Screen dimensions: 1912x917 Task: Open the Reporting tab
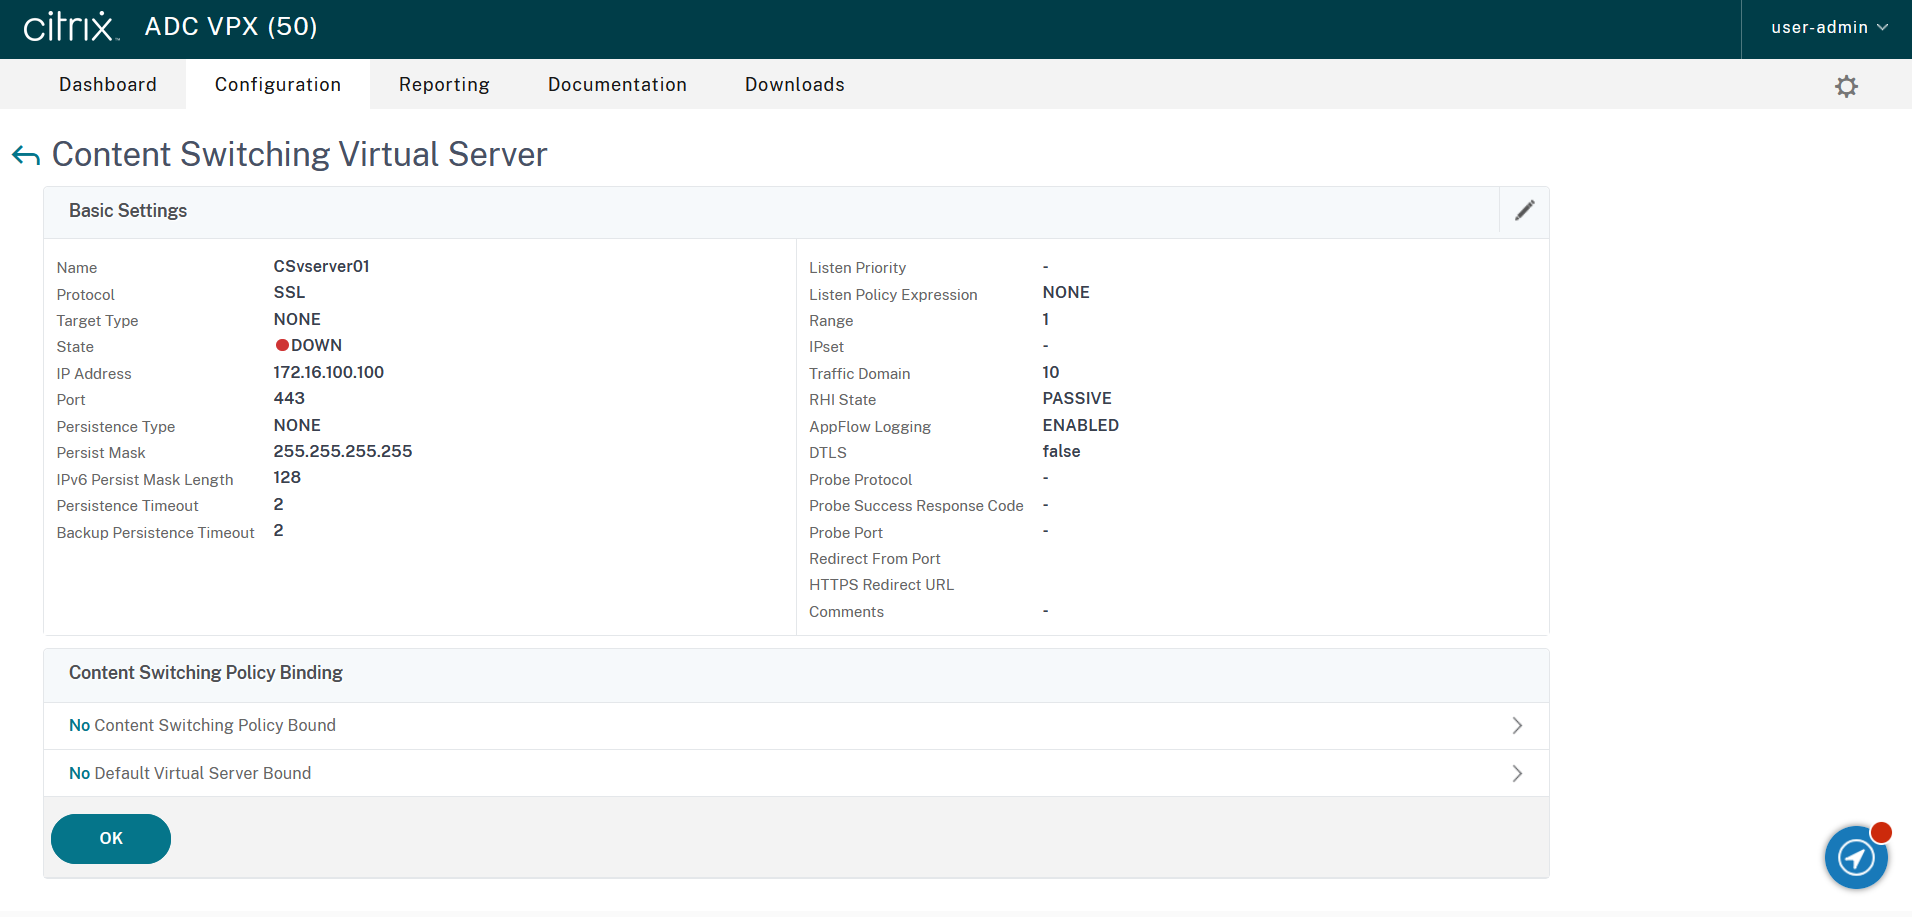pyautogui.click(x=444, y=85)
